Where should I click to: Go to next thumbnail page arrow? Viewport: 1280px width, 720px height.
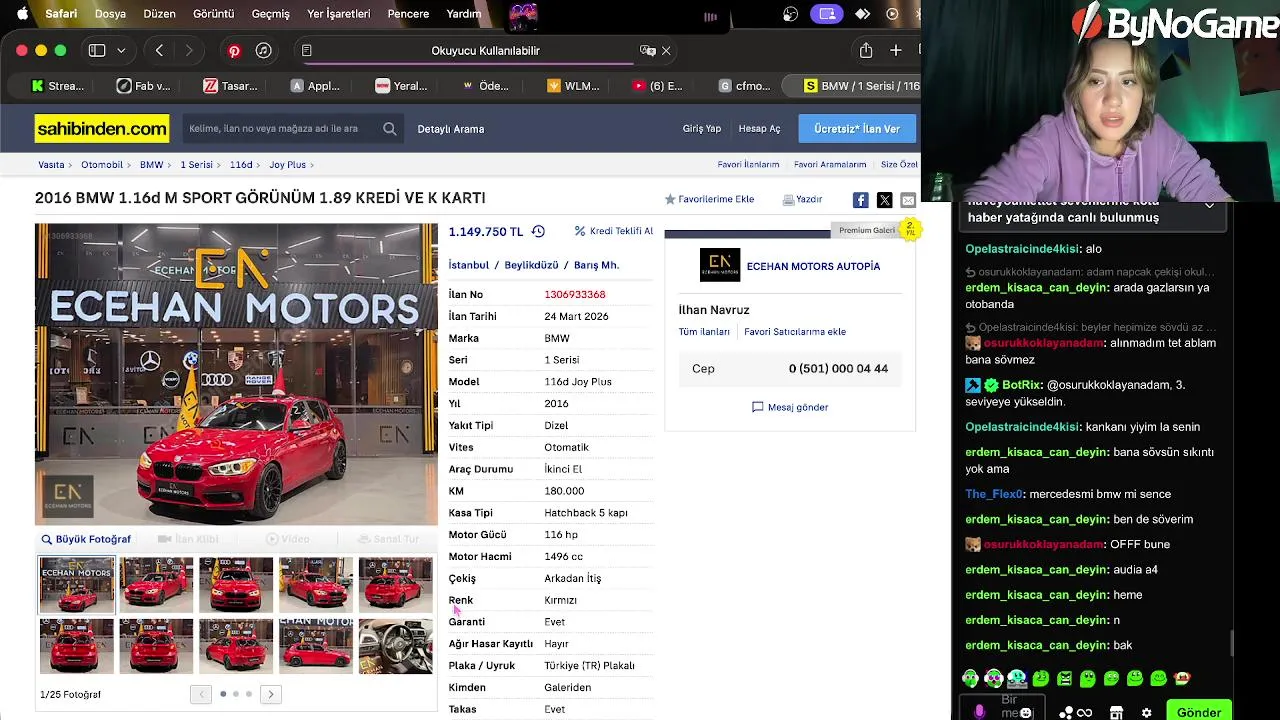coord(270,694)
